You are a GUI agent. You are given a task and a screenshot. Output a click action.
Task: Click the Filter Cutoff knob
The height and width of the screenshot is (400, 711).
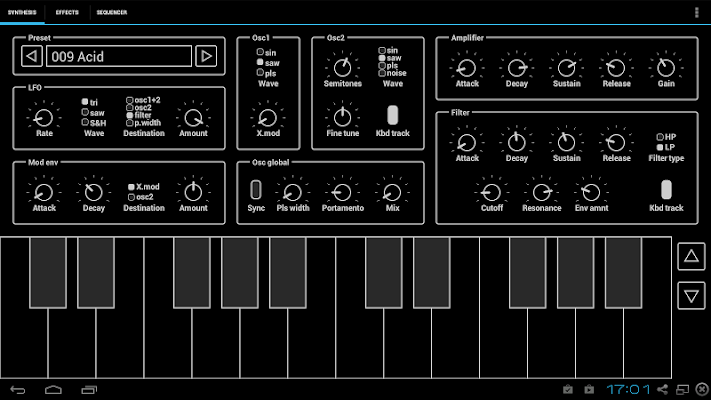pyautogui.click(x=492, y=192)
